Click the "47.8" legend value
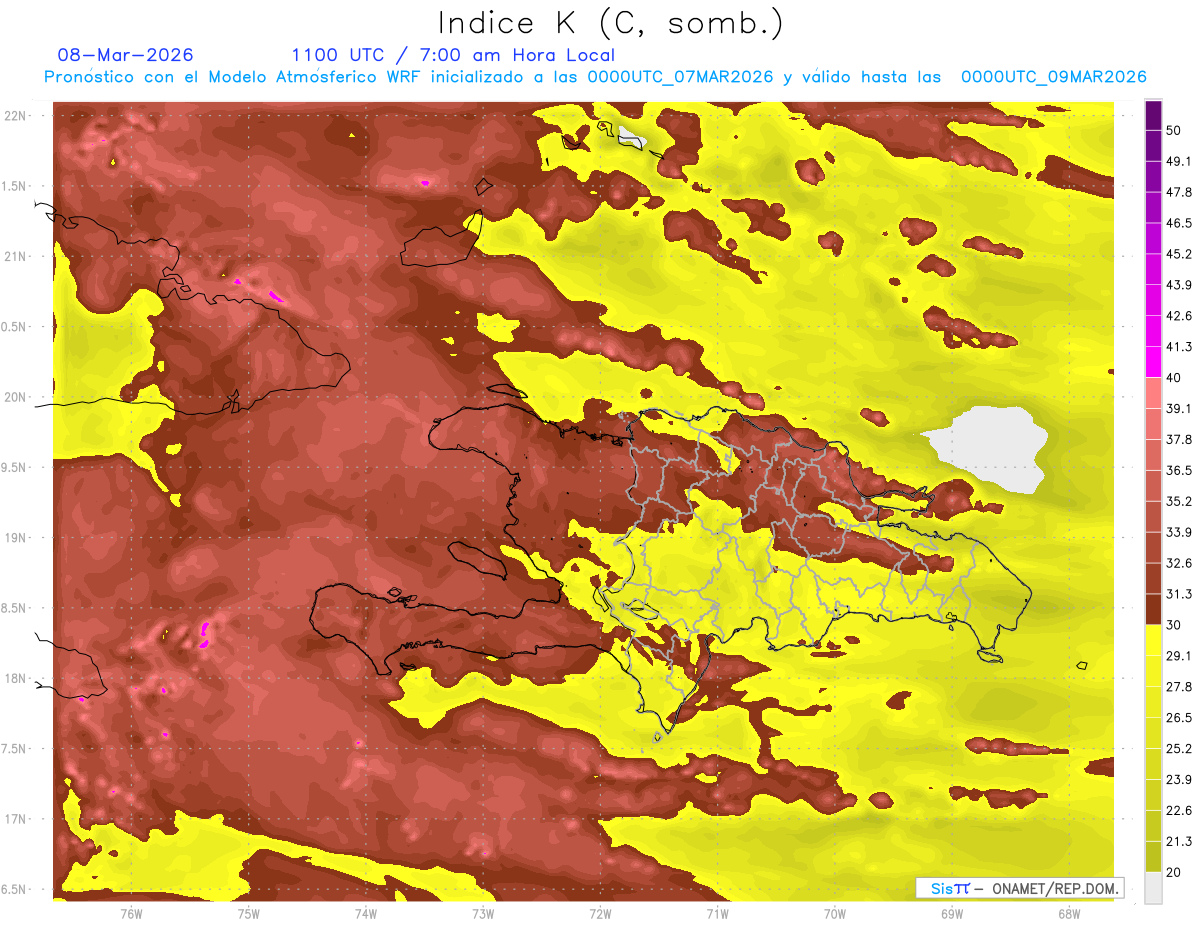The width and height of the screenshot is (1200, 927). point(1179,192)
